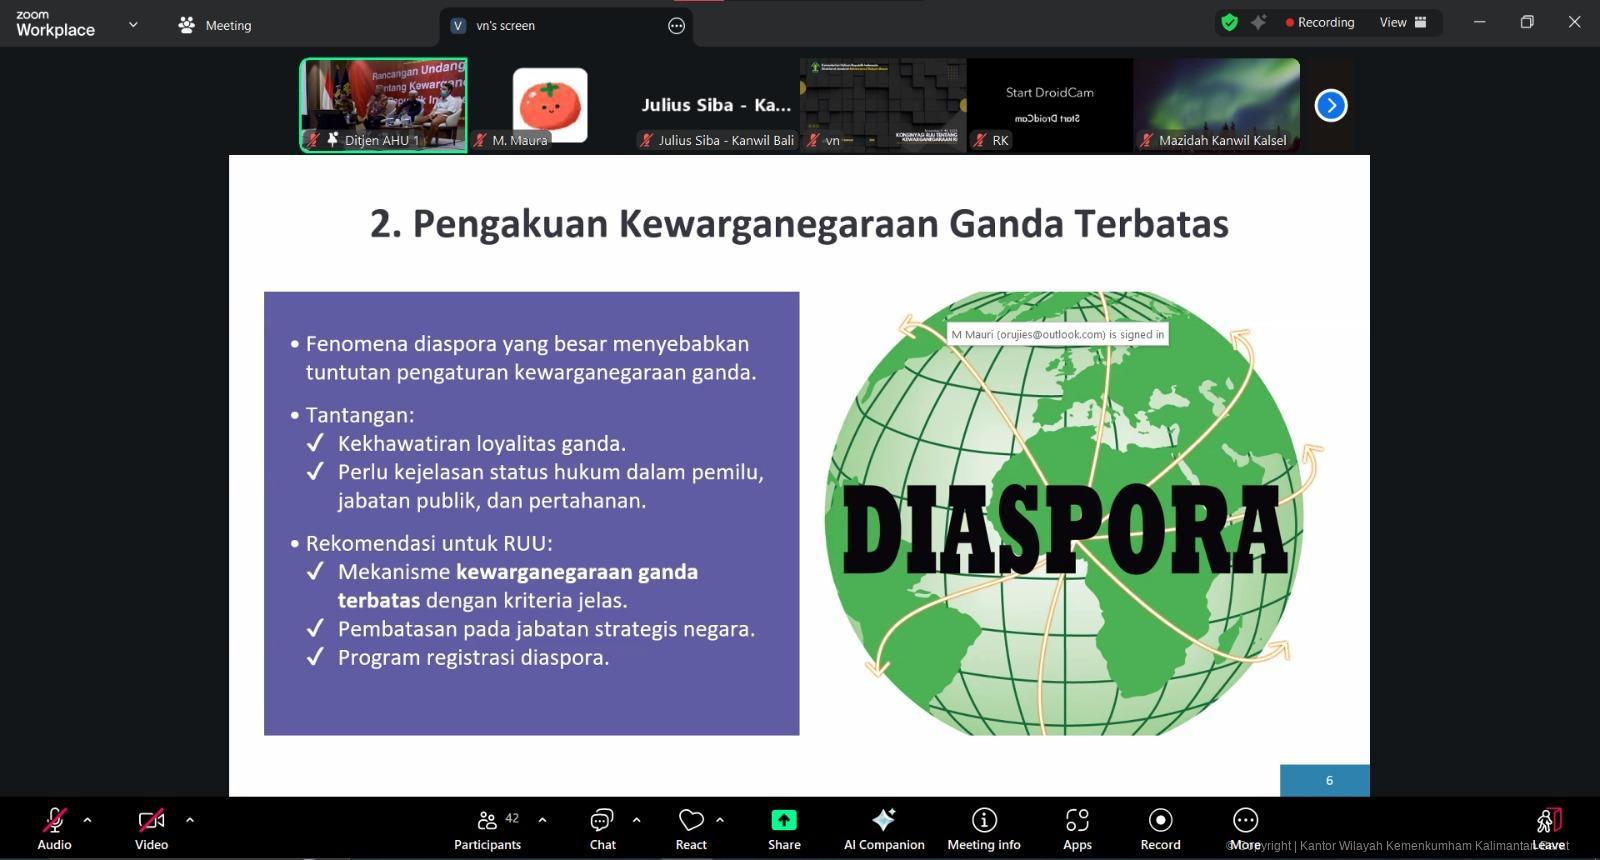
Task: Click 'Rekomendasi untuk RUU:' text
Action: (x=428, y=543)
